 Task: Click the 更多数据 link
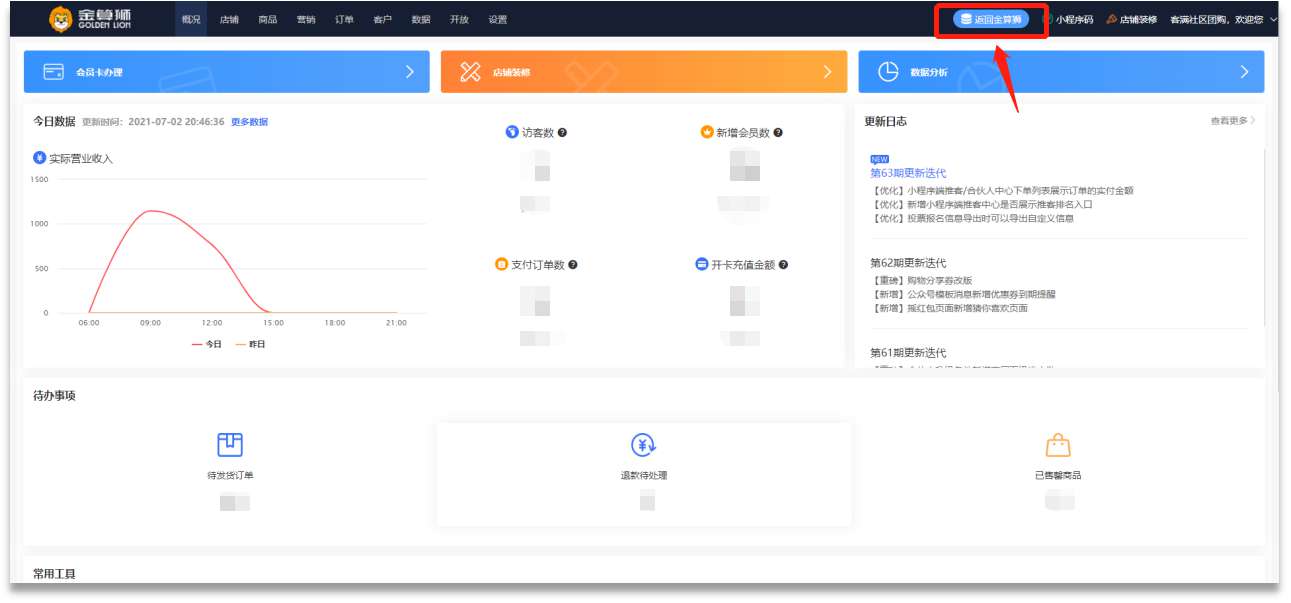pos(249,122)
